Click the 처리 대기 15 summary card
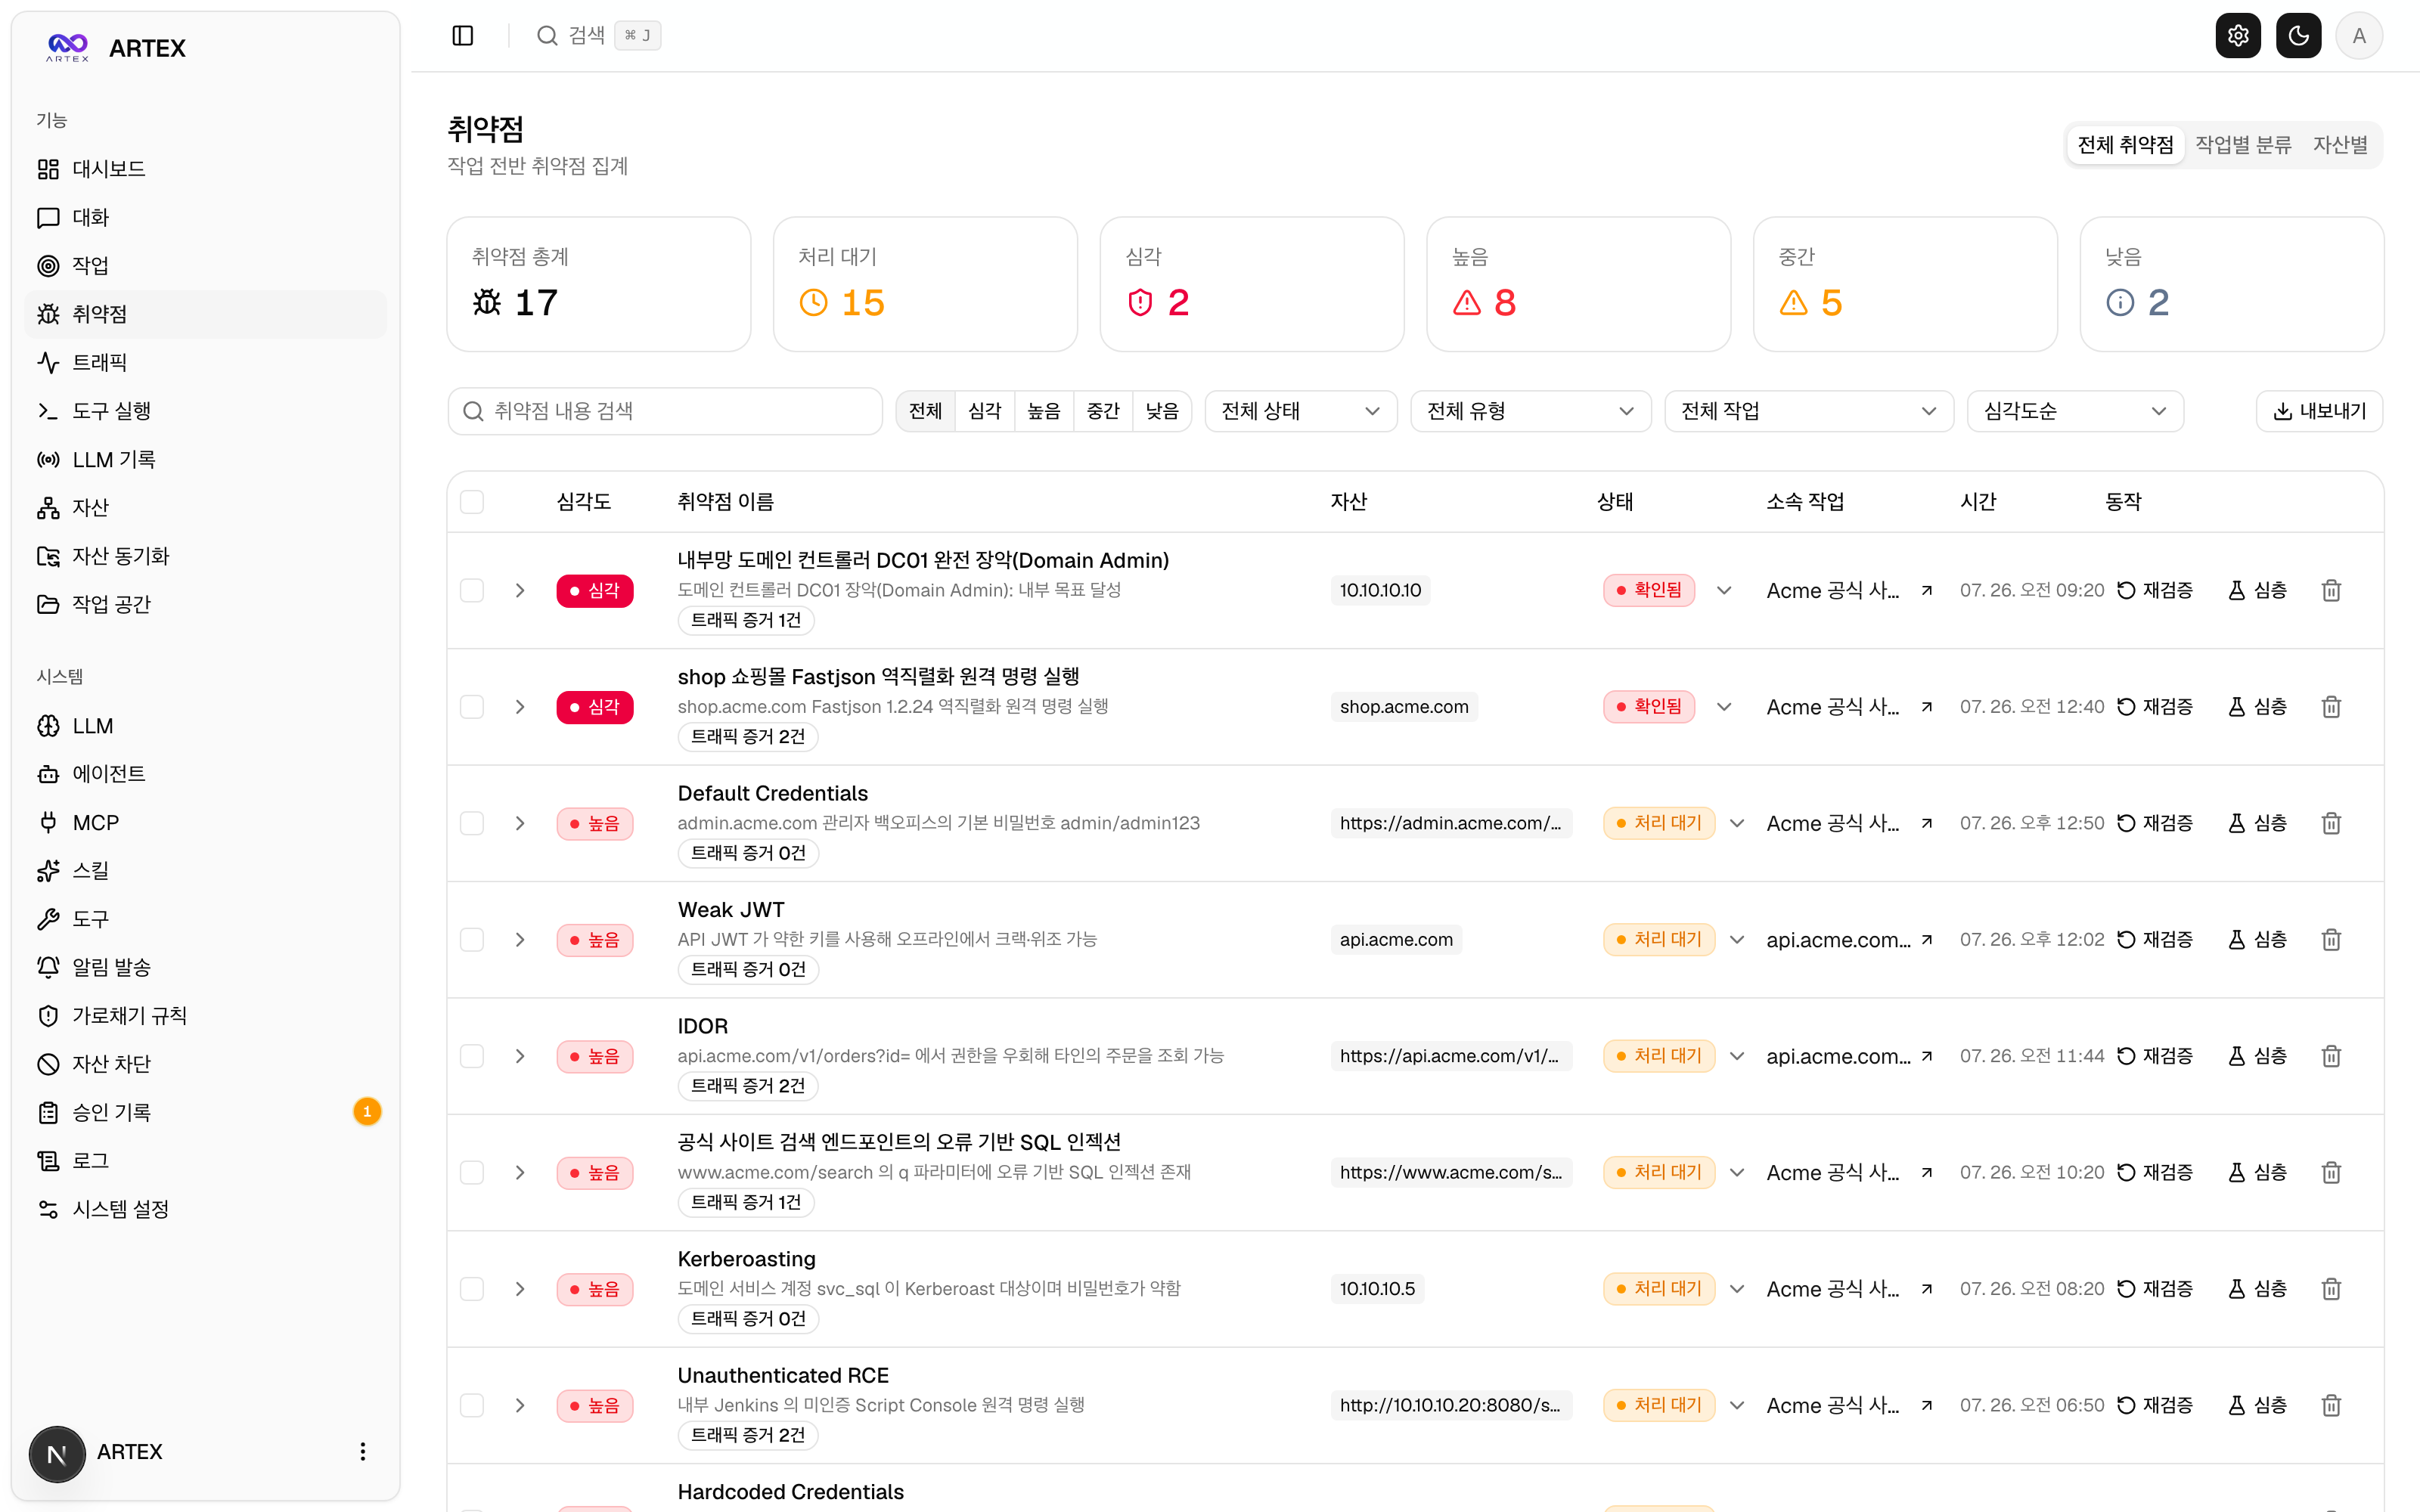Viewport: 2420px width, 1512px height. click(x=925, y=284)
